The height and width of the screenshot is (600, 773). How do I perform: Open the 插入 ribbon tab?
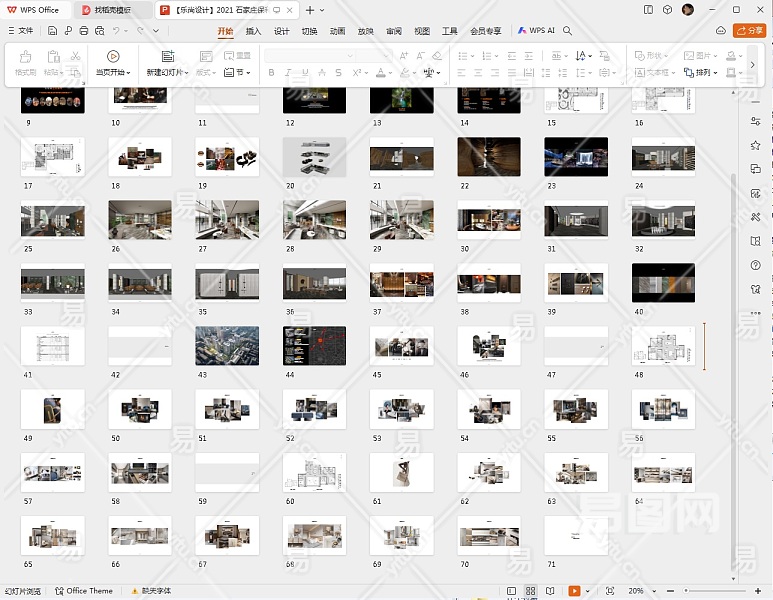tap(254, 31)
